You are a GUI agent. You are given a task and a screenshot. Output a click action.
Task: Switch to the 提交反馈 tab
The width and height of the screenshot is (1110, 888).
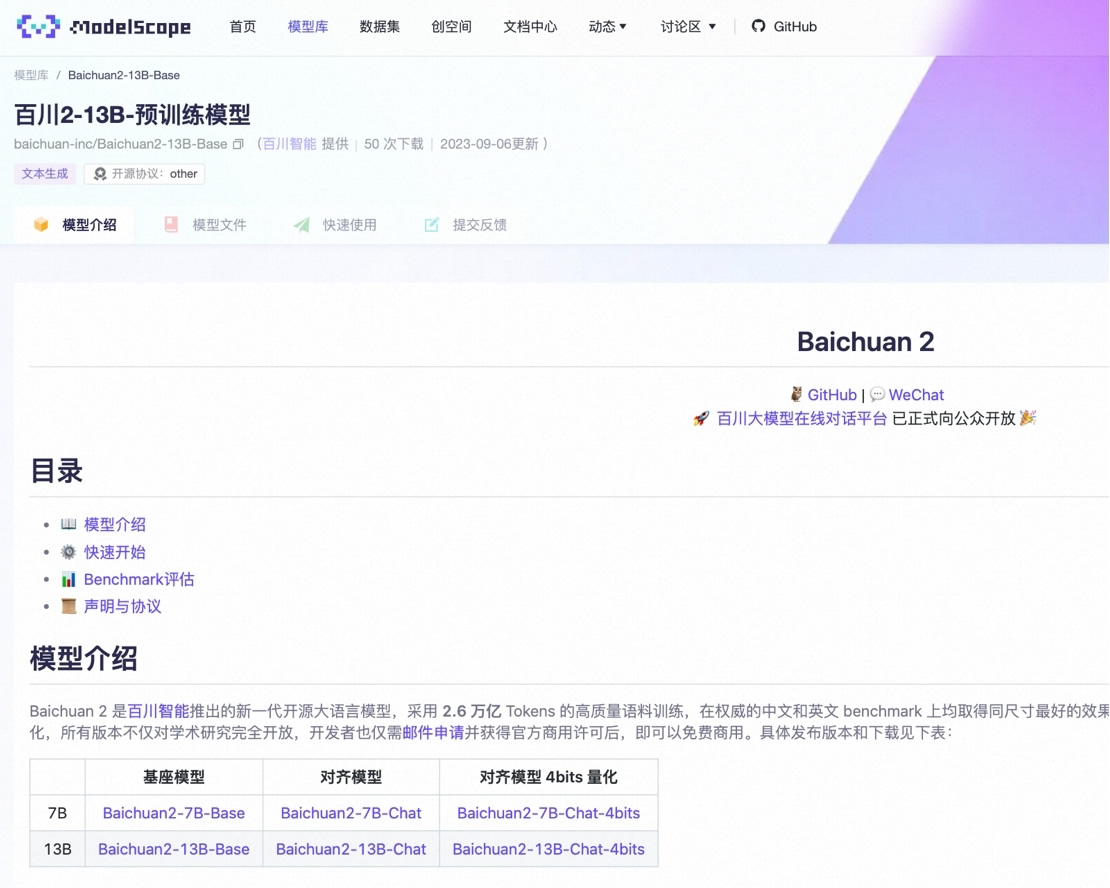pos(466,224)
